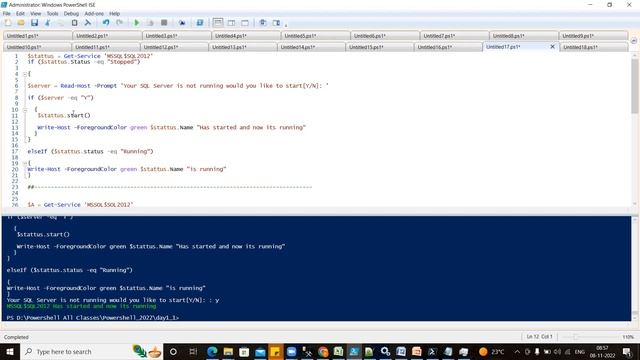Switch to the Untitled10.ps1 tab
The height and width of the screenshot is (360, 640).
[x=37, y=47]
